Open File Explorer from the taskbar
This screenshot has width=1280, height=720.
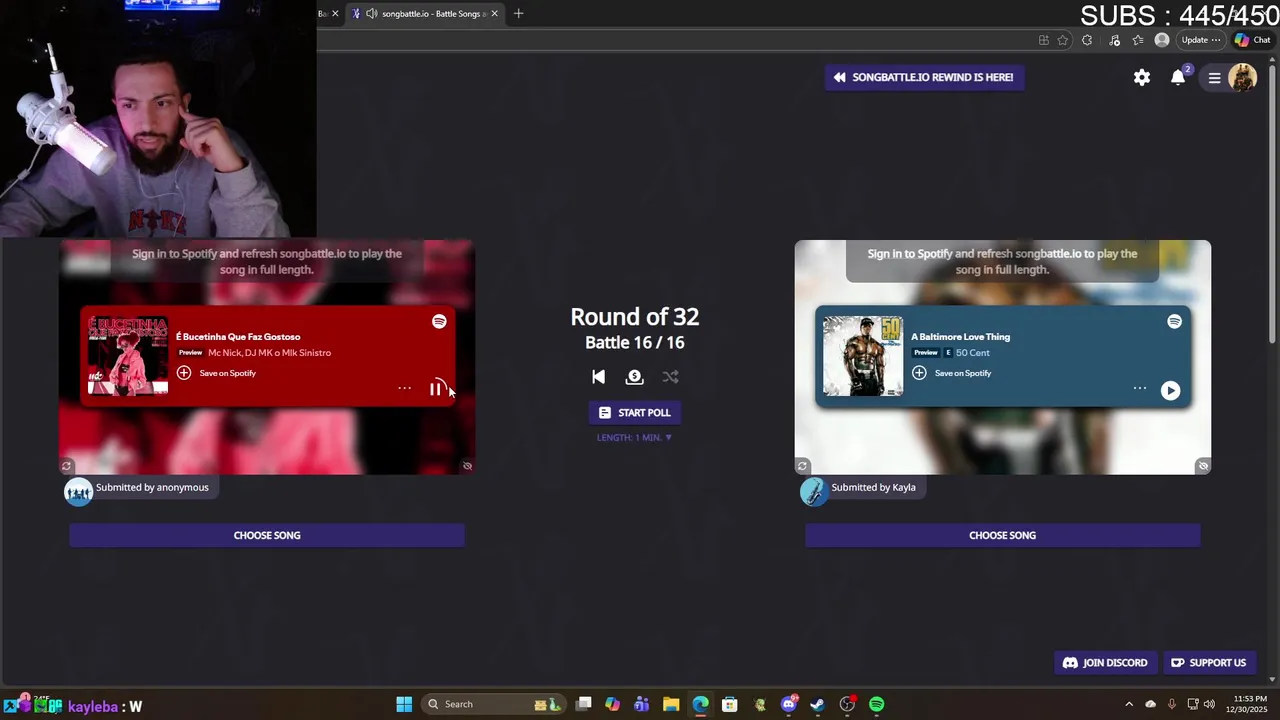pyautogui.click(x=671, y=704)
